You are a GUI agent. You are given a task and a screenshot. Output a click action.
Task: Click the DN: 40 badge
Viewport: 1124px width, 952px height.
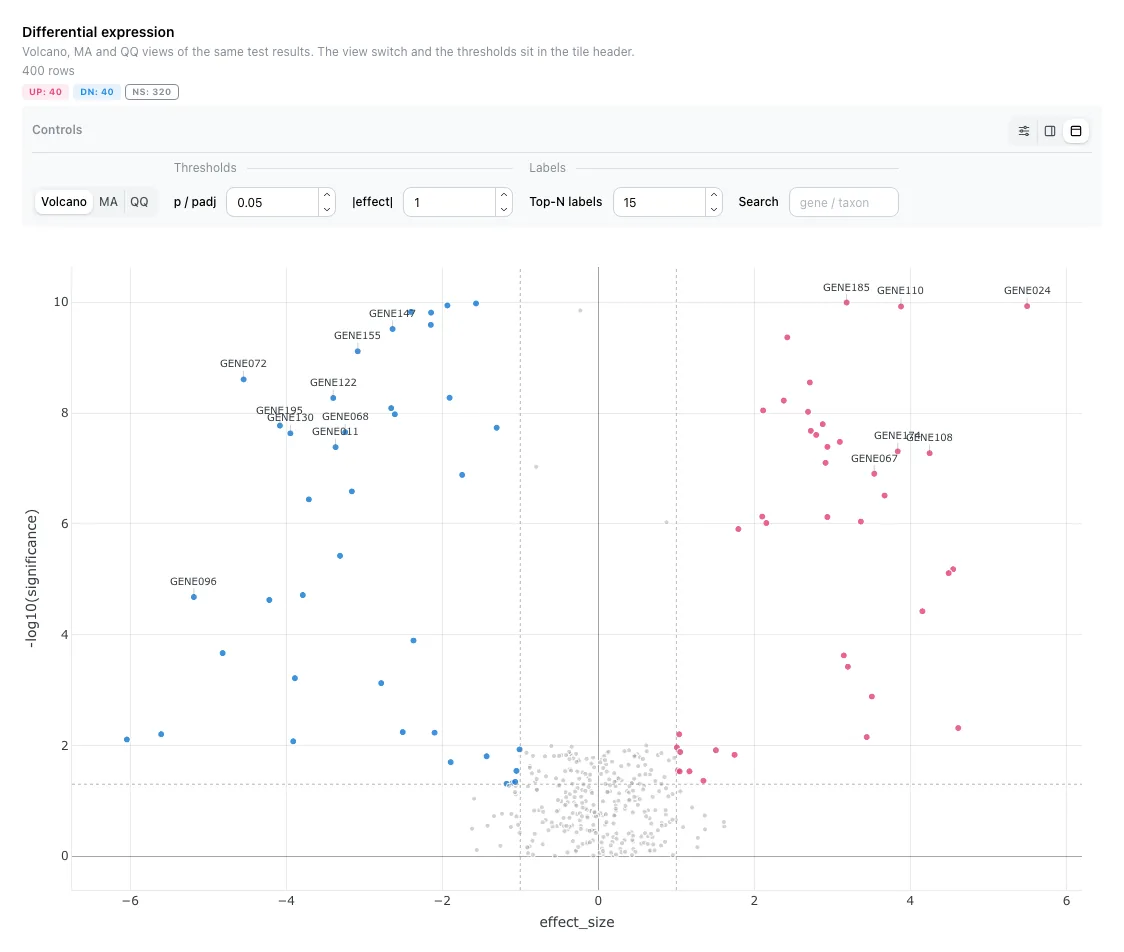click(x=97, y=92)
